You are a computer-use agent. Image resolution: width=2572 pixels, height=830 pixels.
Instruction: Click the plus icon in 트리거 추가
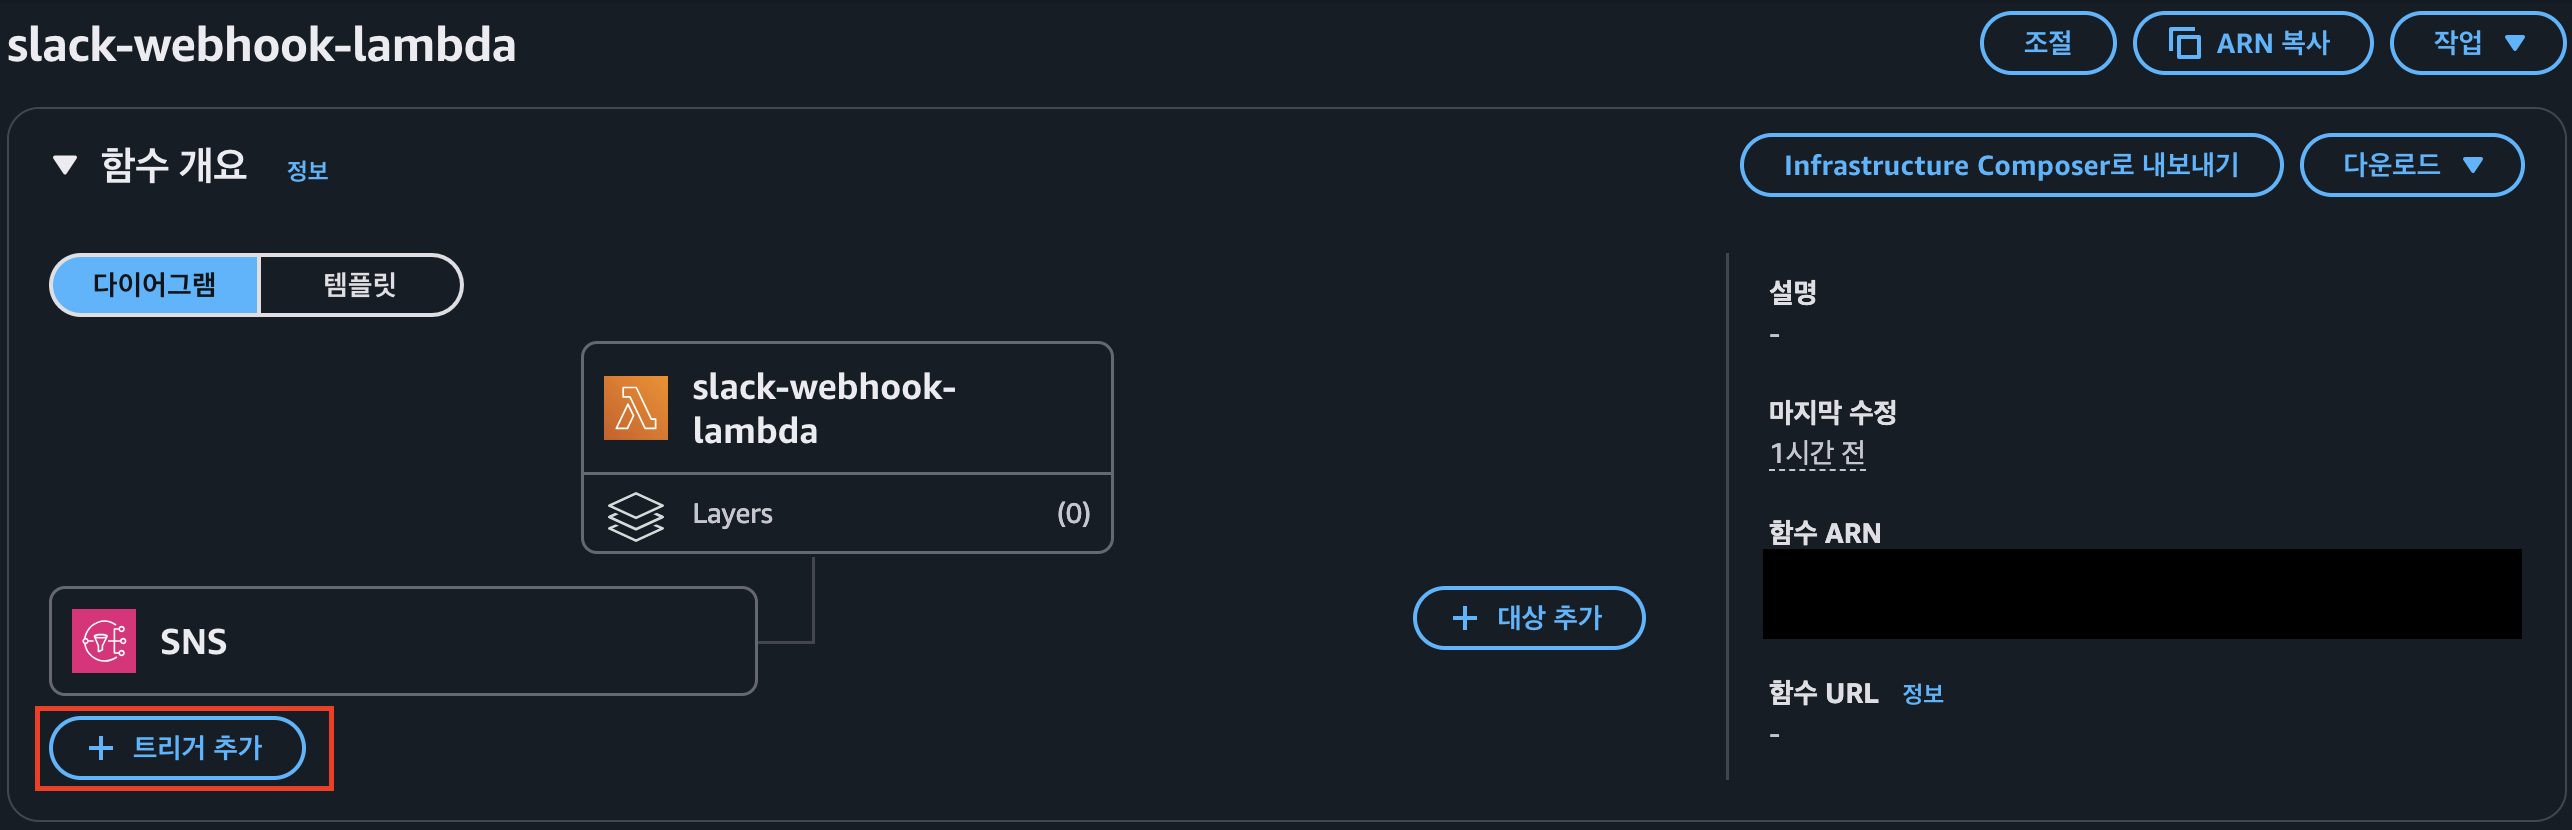point(101,748)
